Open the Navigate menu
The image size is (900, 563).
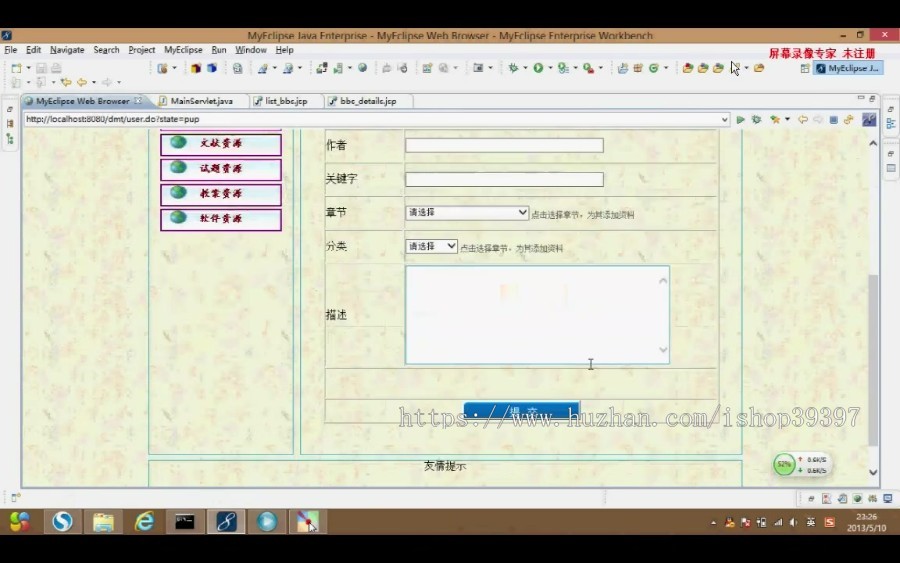[67, 50]
